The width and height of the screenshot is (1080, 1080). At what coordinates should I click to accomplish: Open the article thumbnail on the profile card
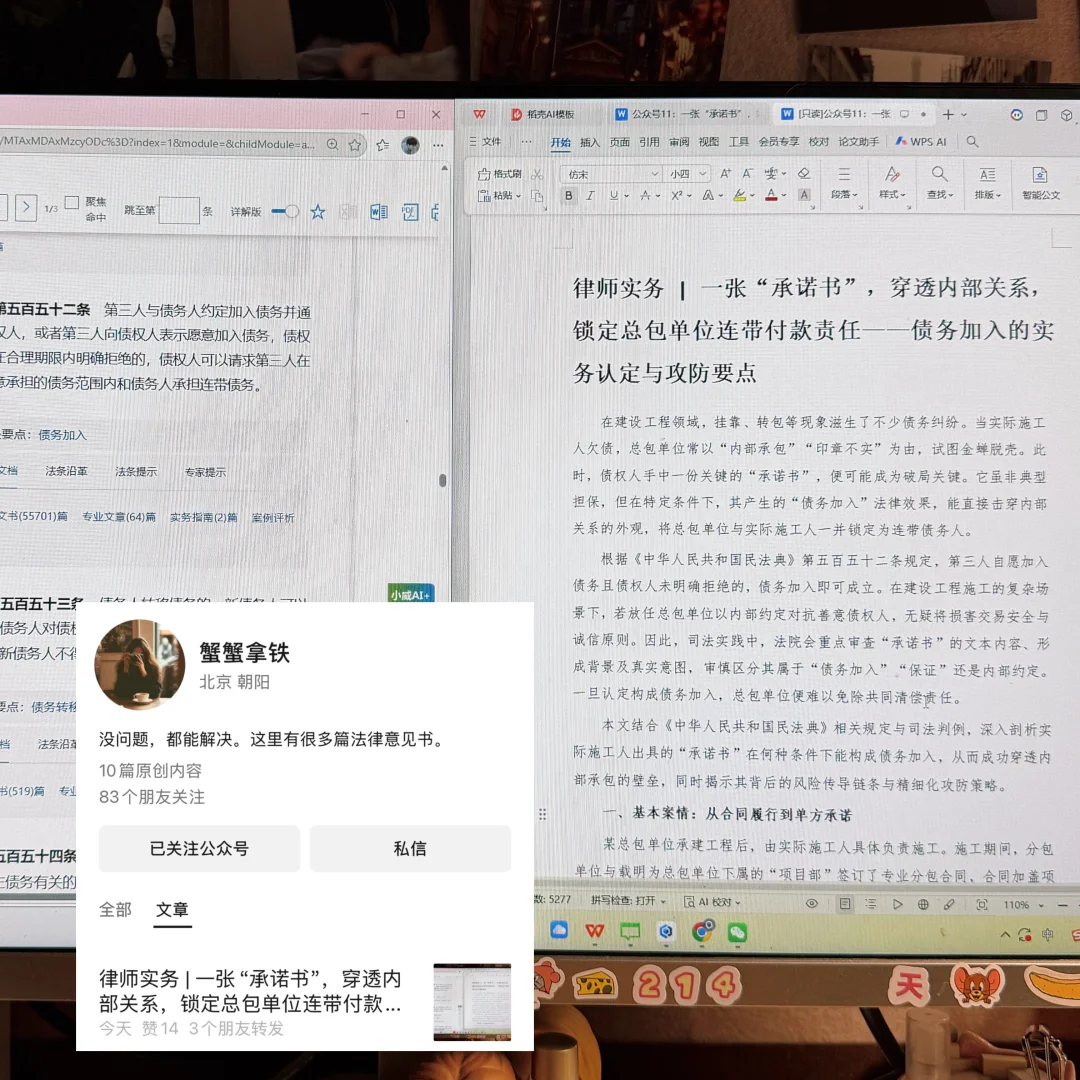tap(472, 1001)
